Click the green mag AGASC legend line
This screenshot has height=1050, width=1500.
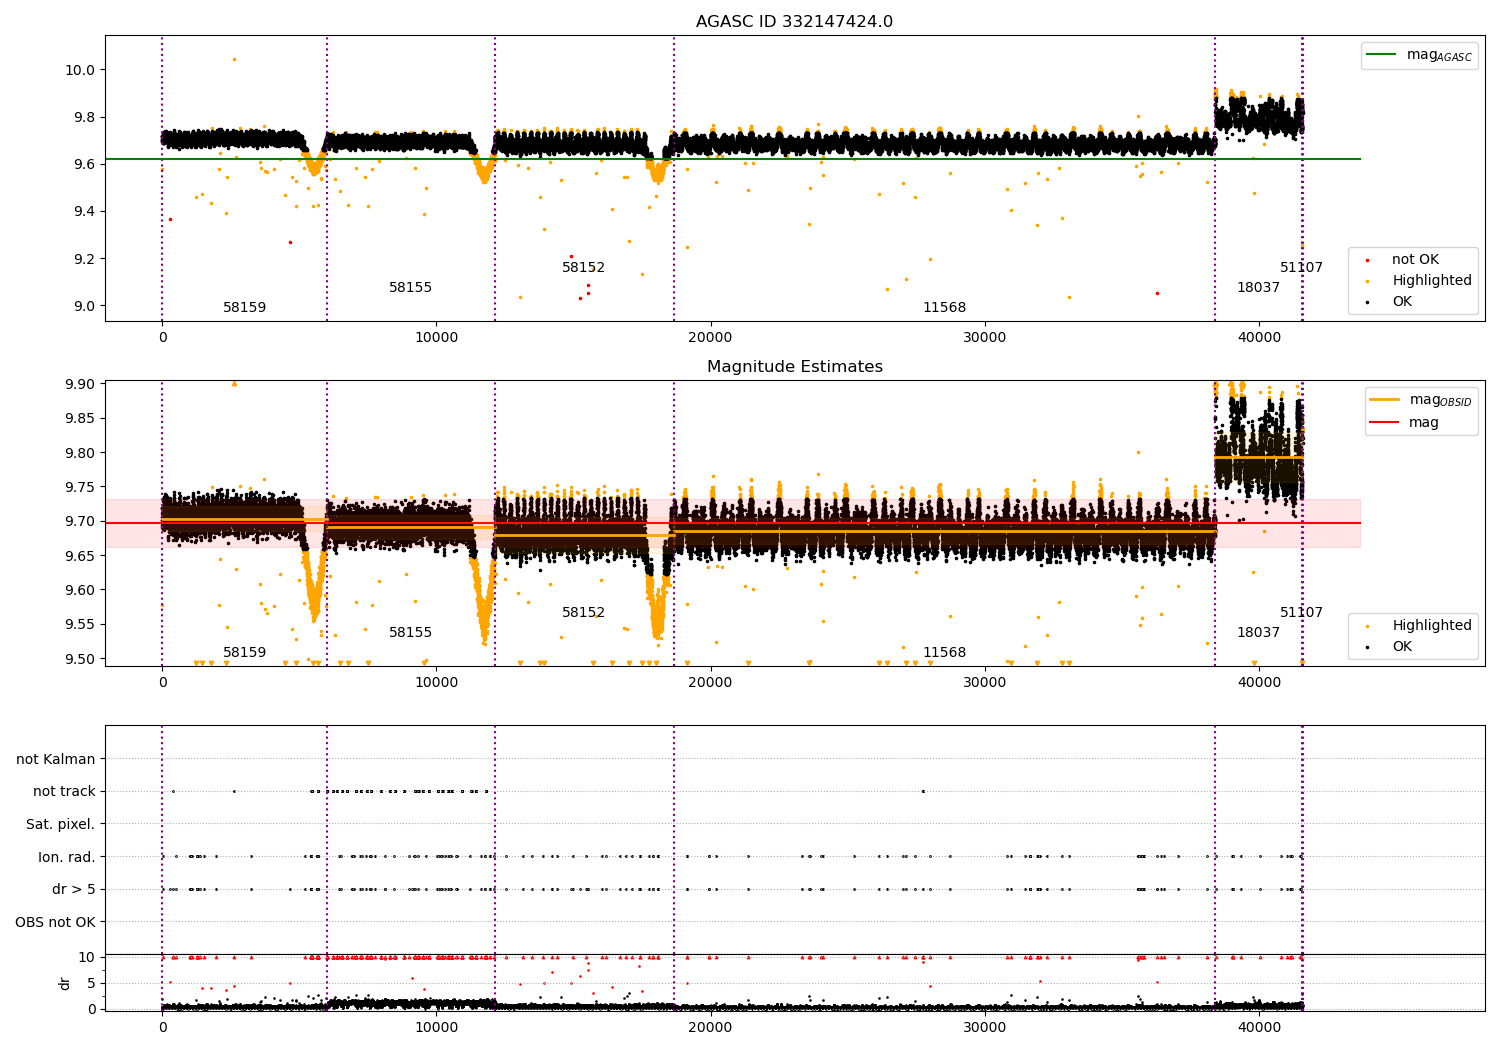click(1383, 55)
